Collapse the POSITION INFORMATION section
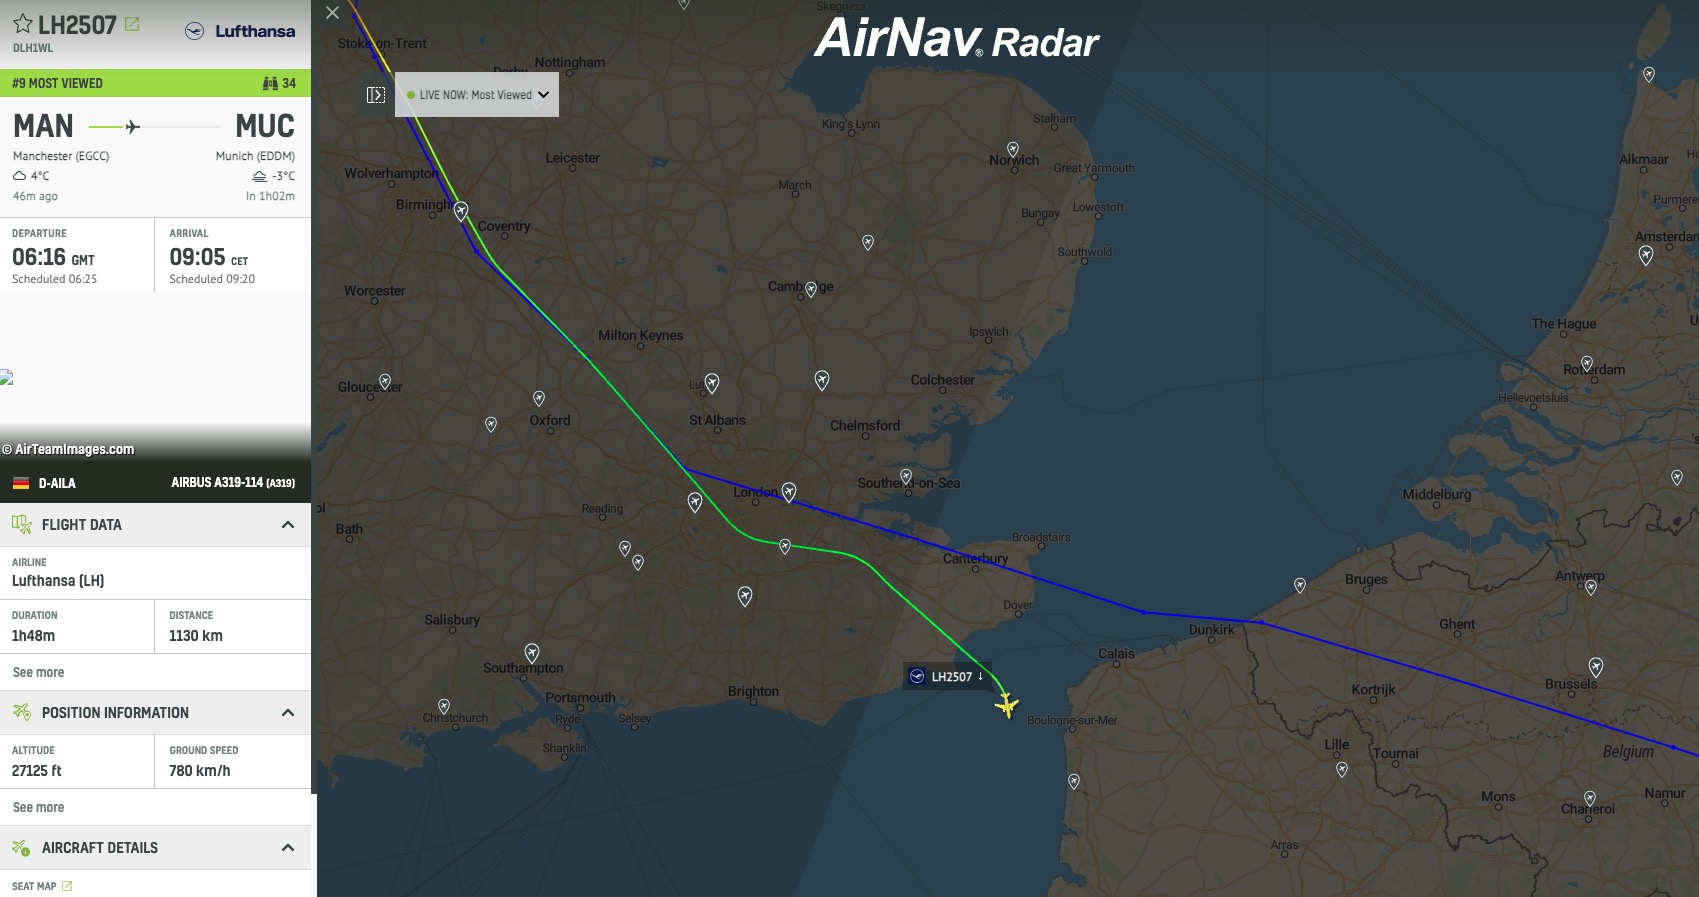 tap(288, 713)
